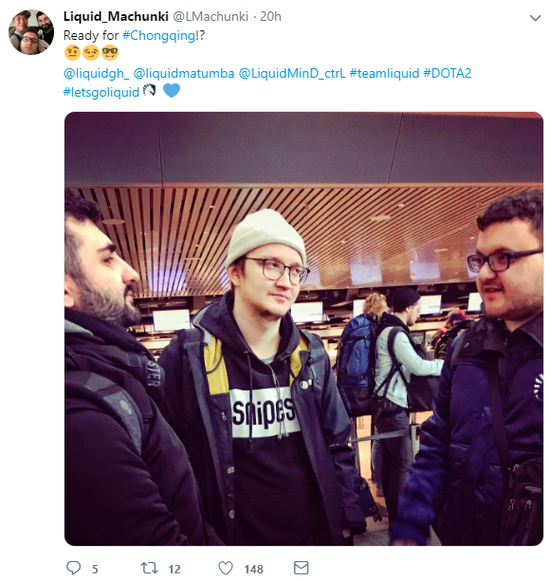The height and width of the screenshot is (581, 550).
Task: Send tweet via direct message envelope icon
Action: (301, 568)
